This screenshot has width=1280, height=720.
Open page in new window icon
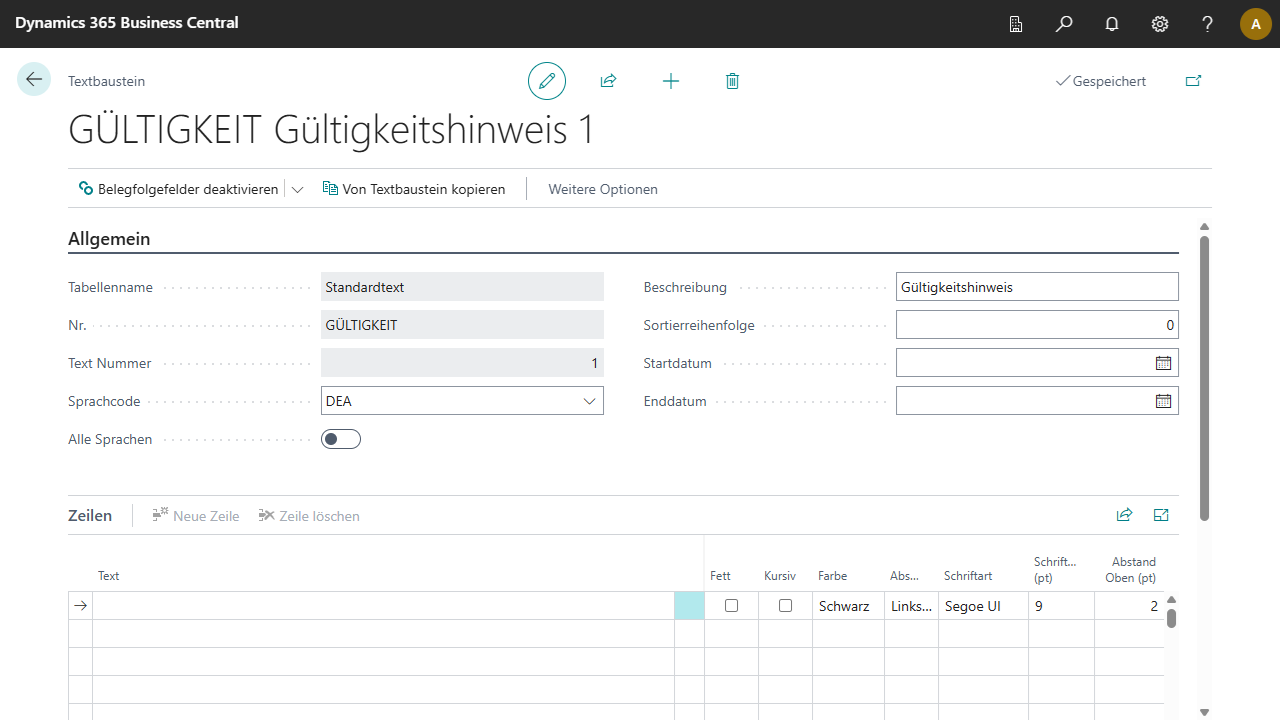tap(1193, 81)
